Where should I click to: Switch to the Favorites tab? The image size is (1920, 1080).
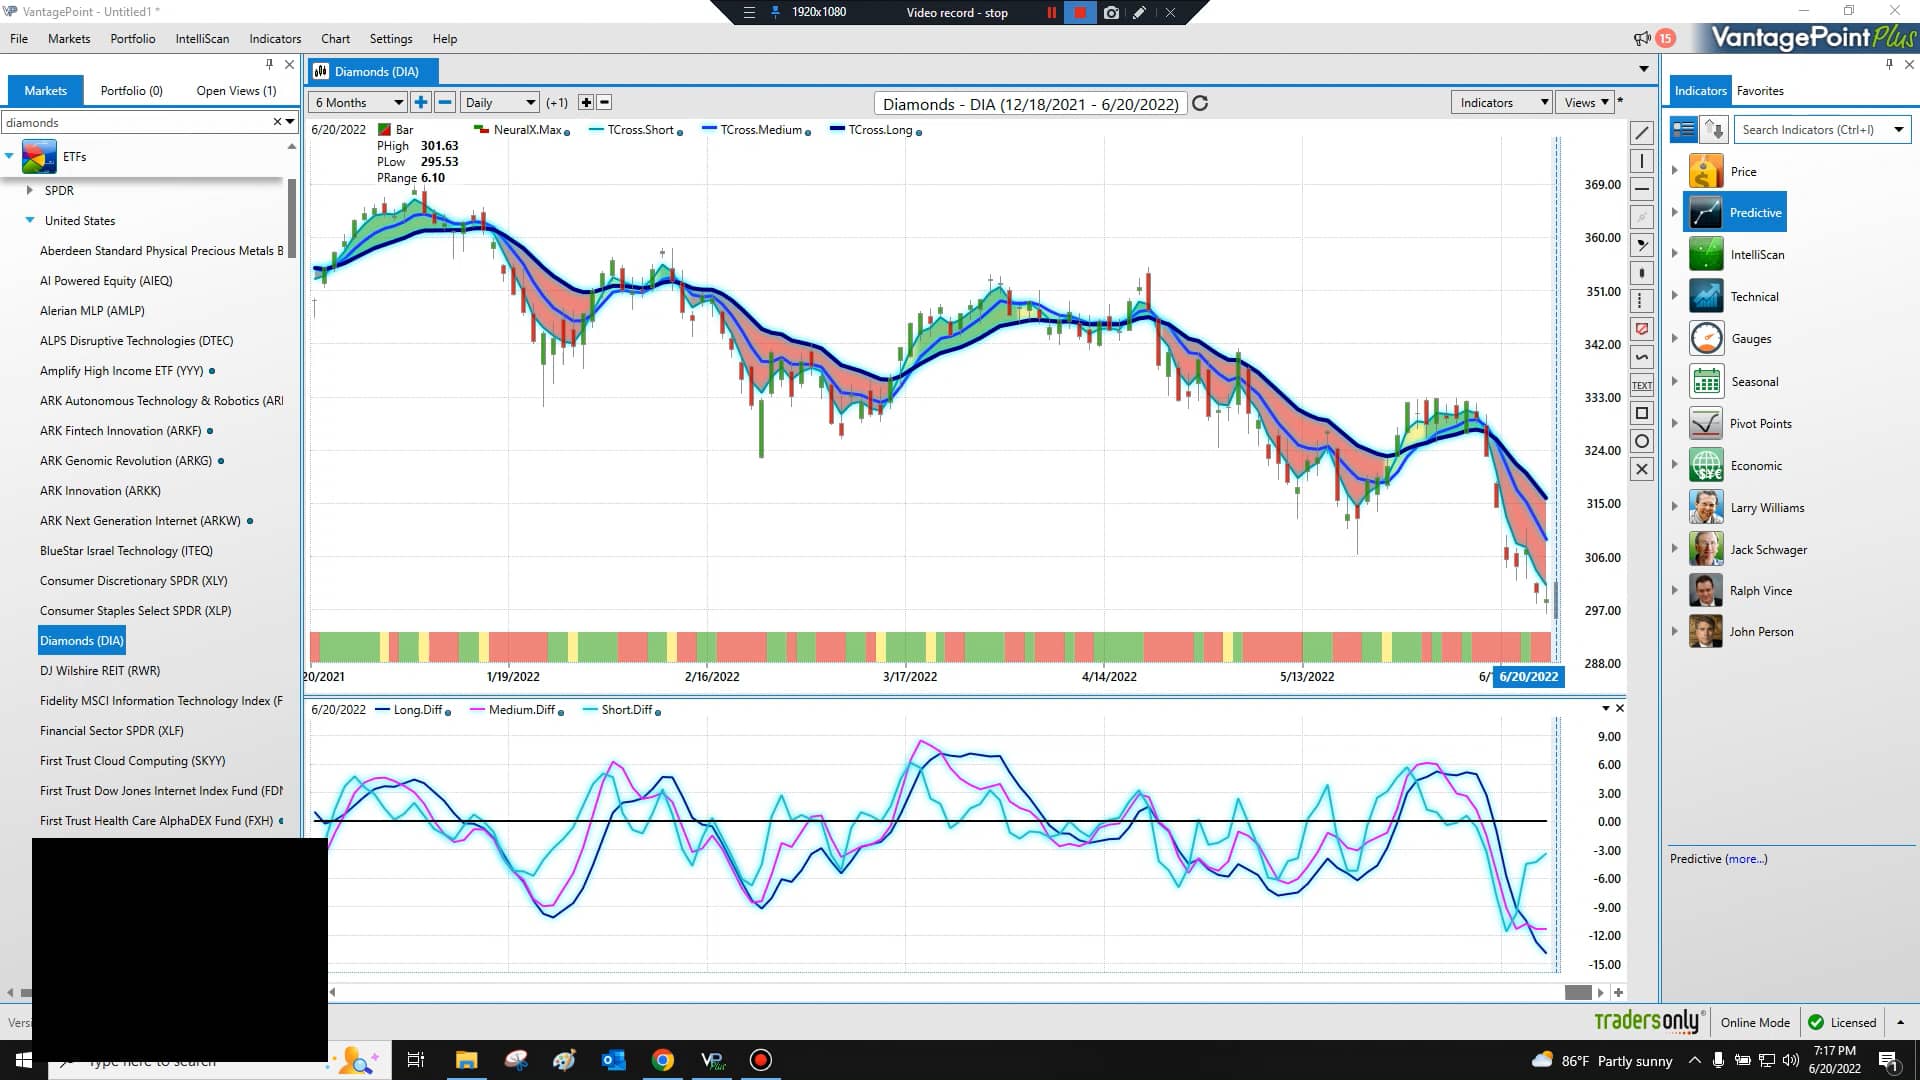point(1759,90)
